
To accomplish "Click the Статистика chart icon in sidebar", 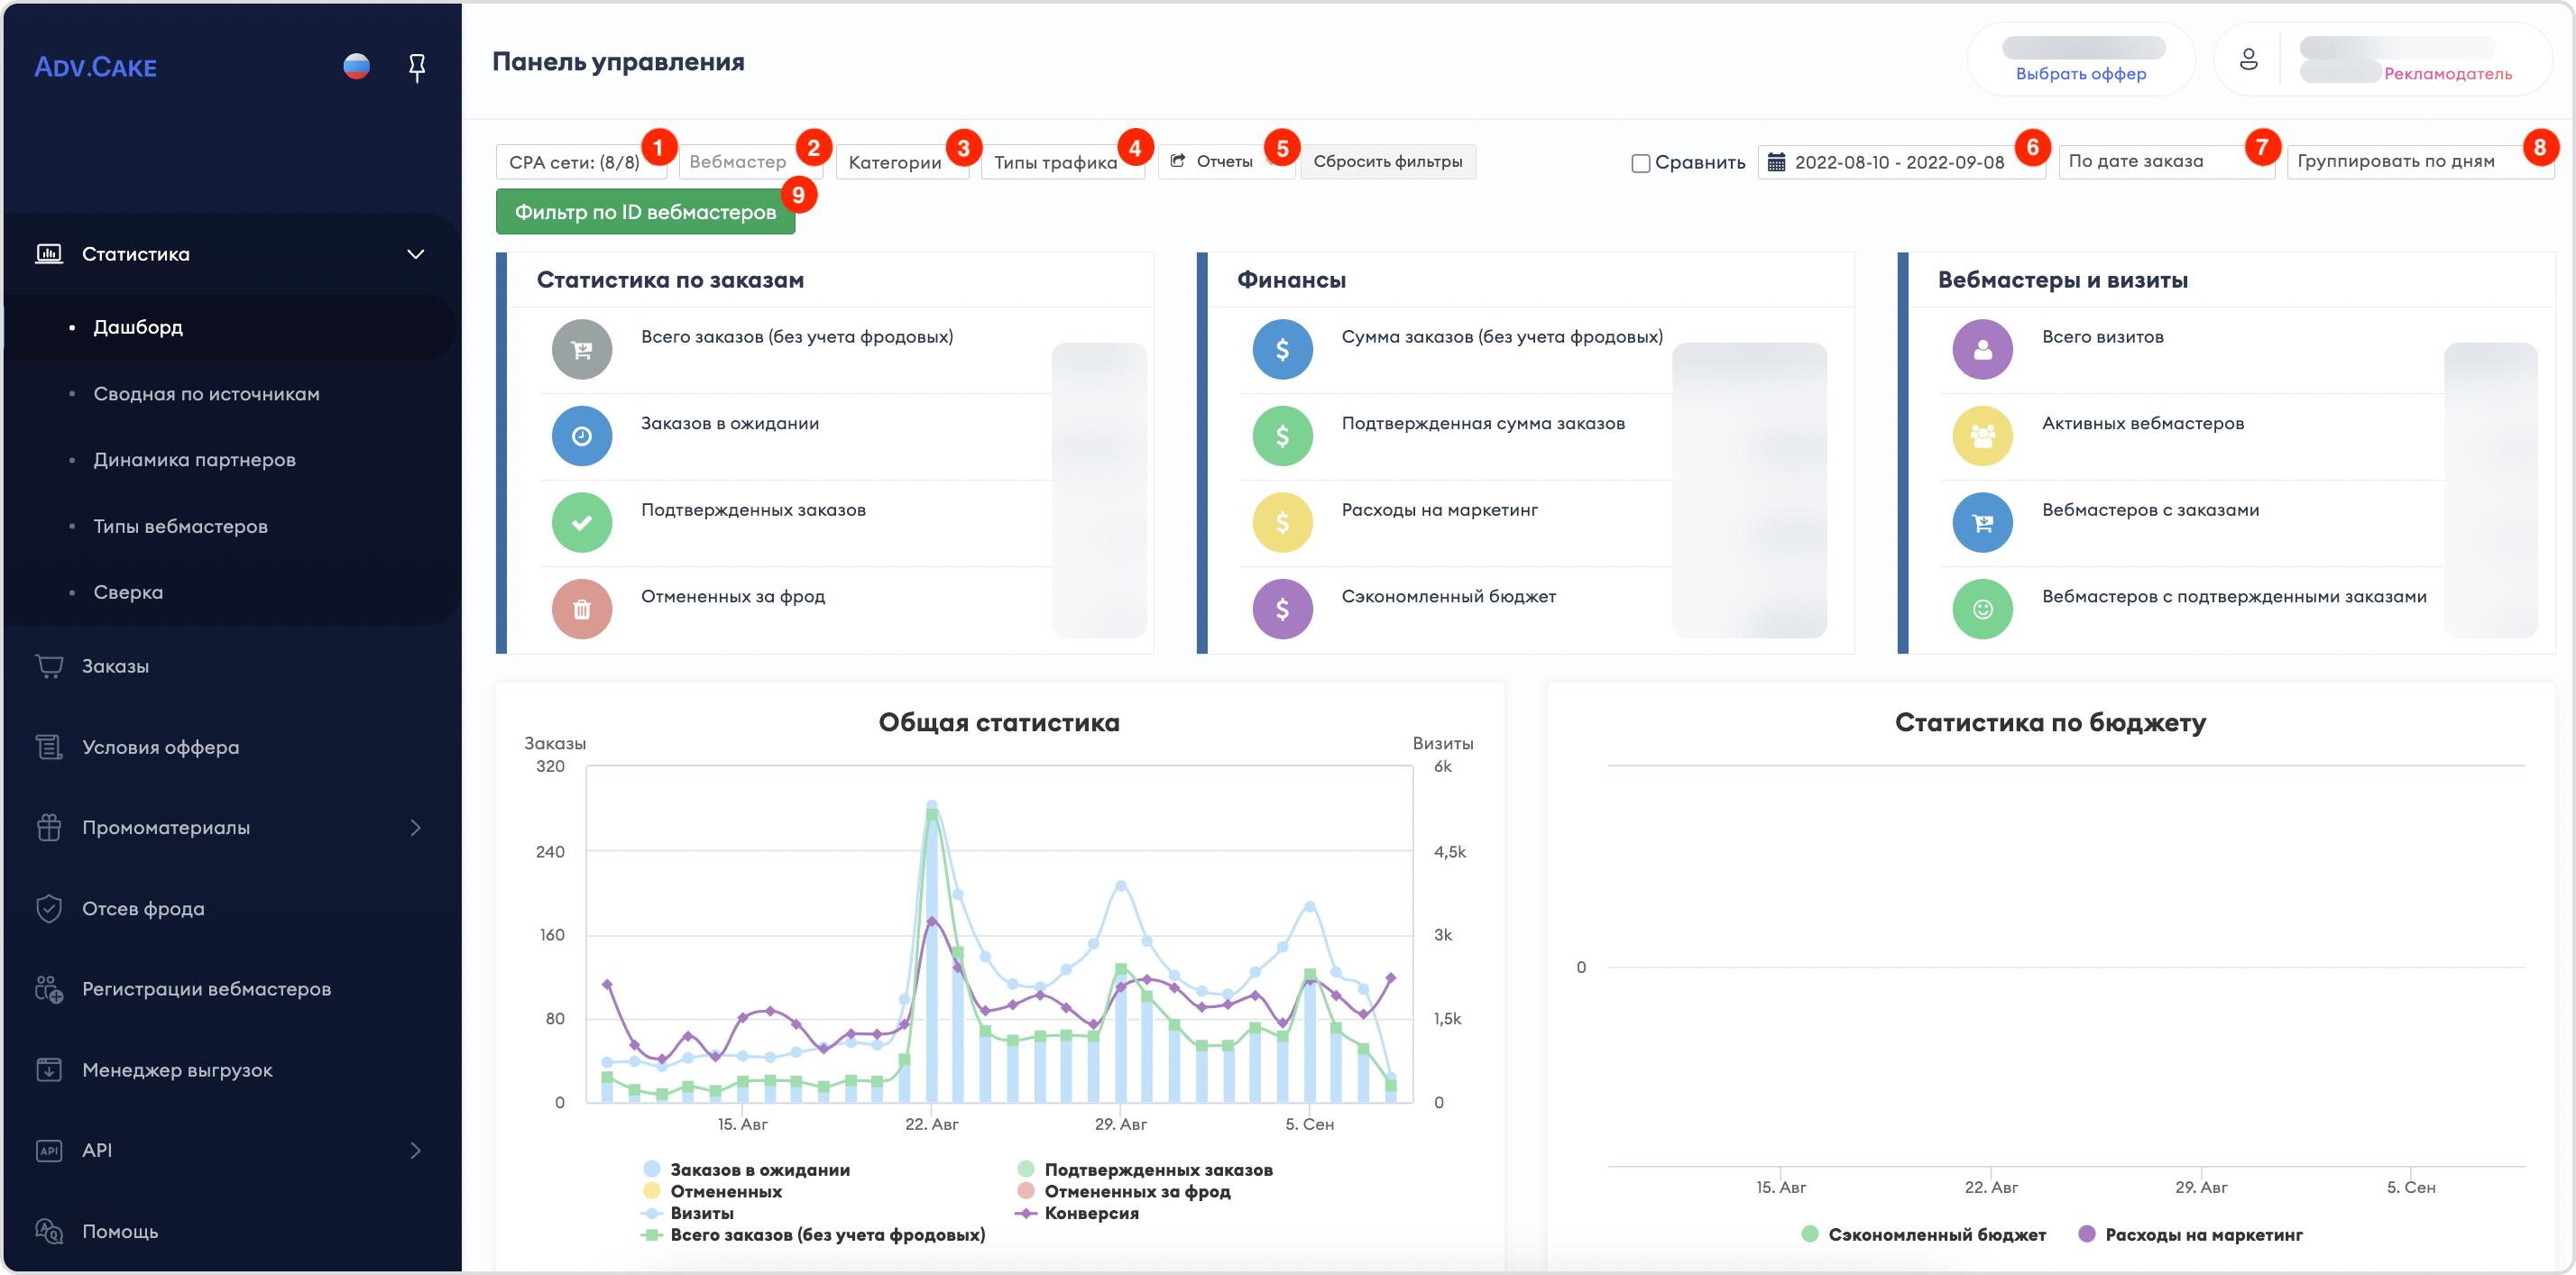I will pos(49,254).
